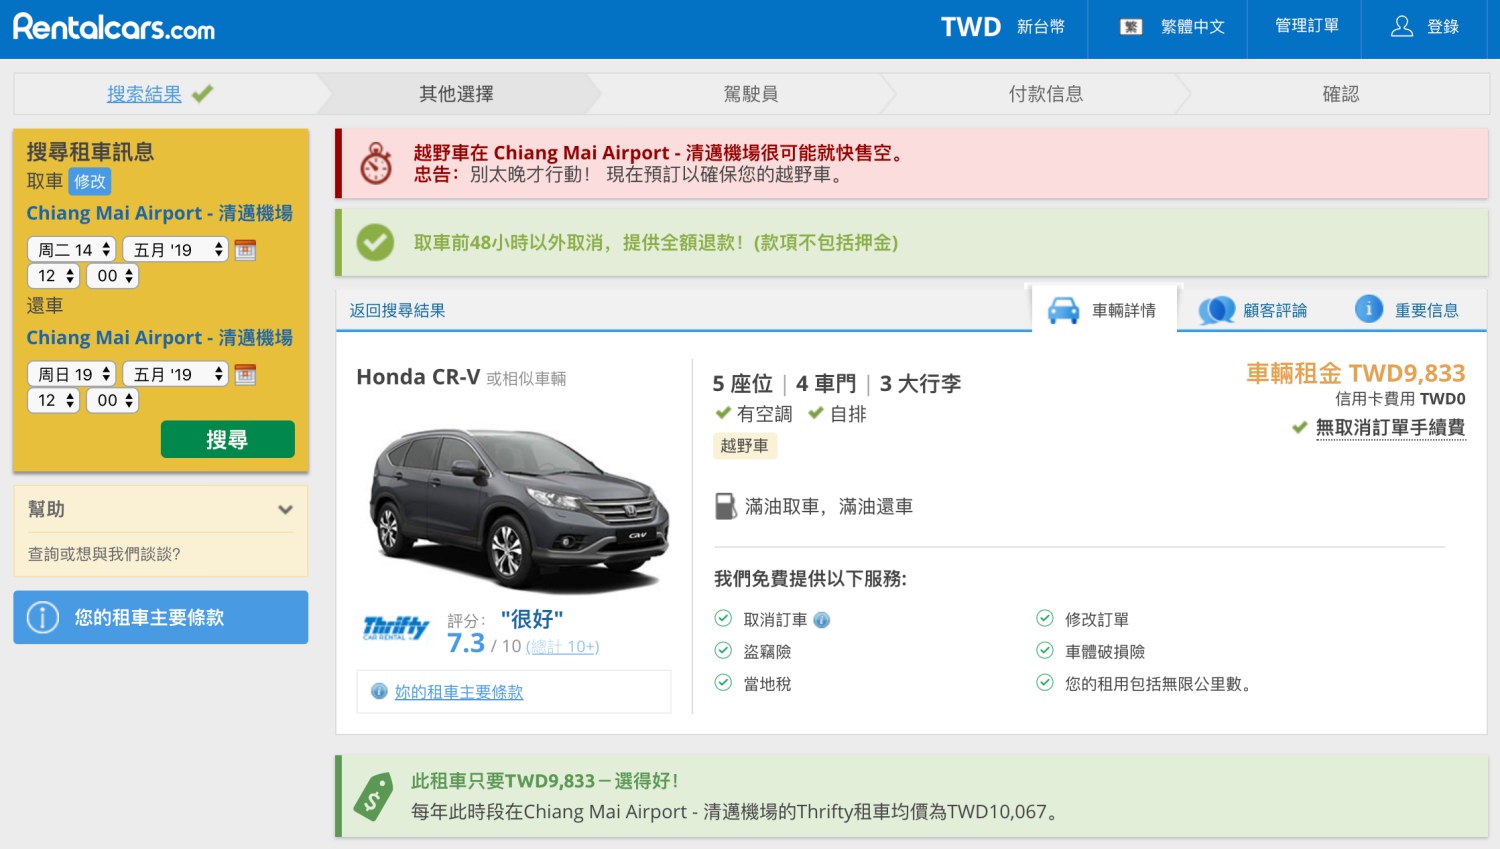Open return hour dropdown
Image resolution: width=1500 pixels, height=849 pixels.
click(54, 400)
